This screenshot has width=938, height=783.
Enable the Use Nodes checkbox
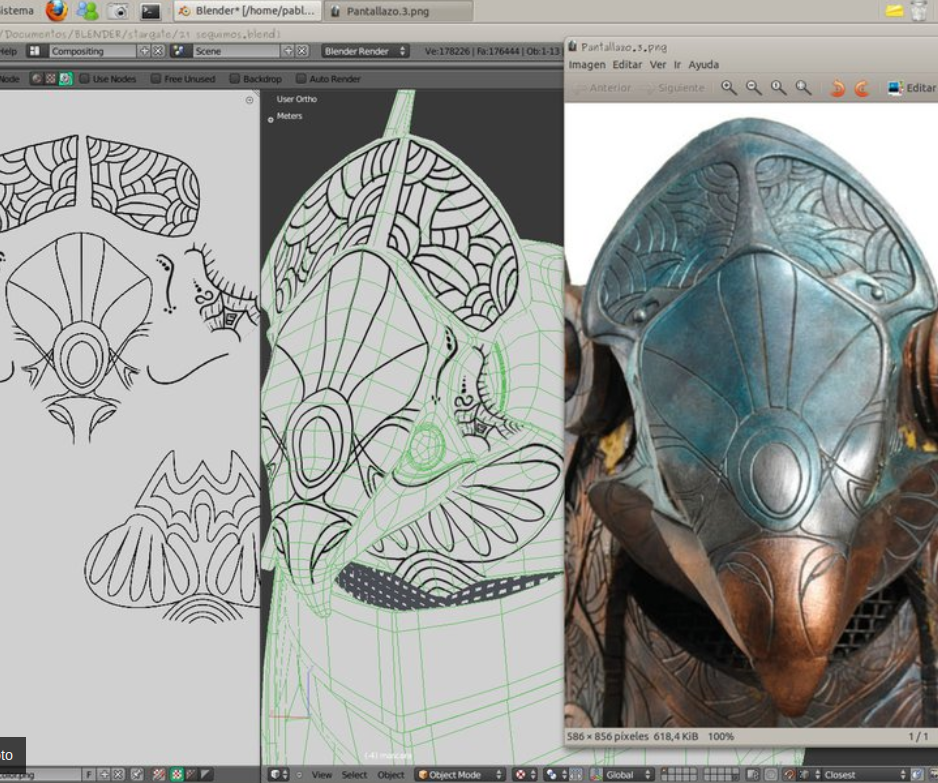[85, 79]
